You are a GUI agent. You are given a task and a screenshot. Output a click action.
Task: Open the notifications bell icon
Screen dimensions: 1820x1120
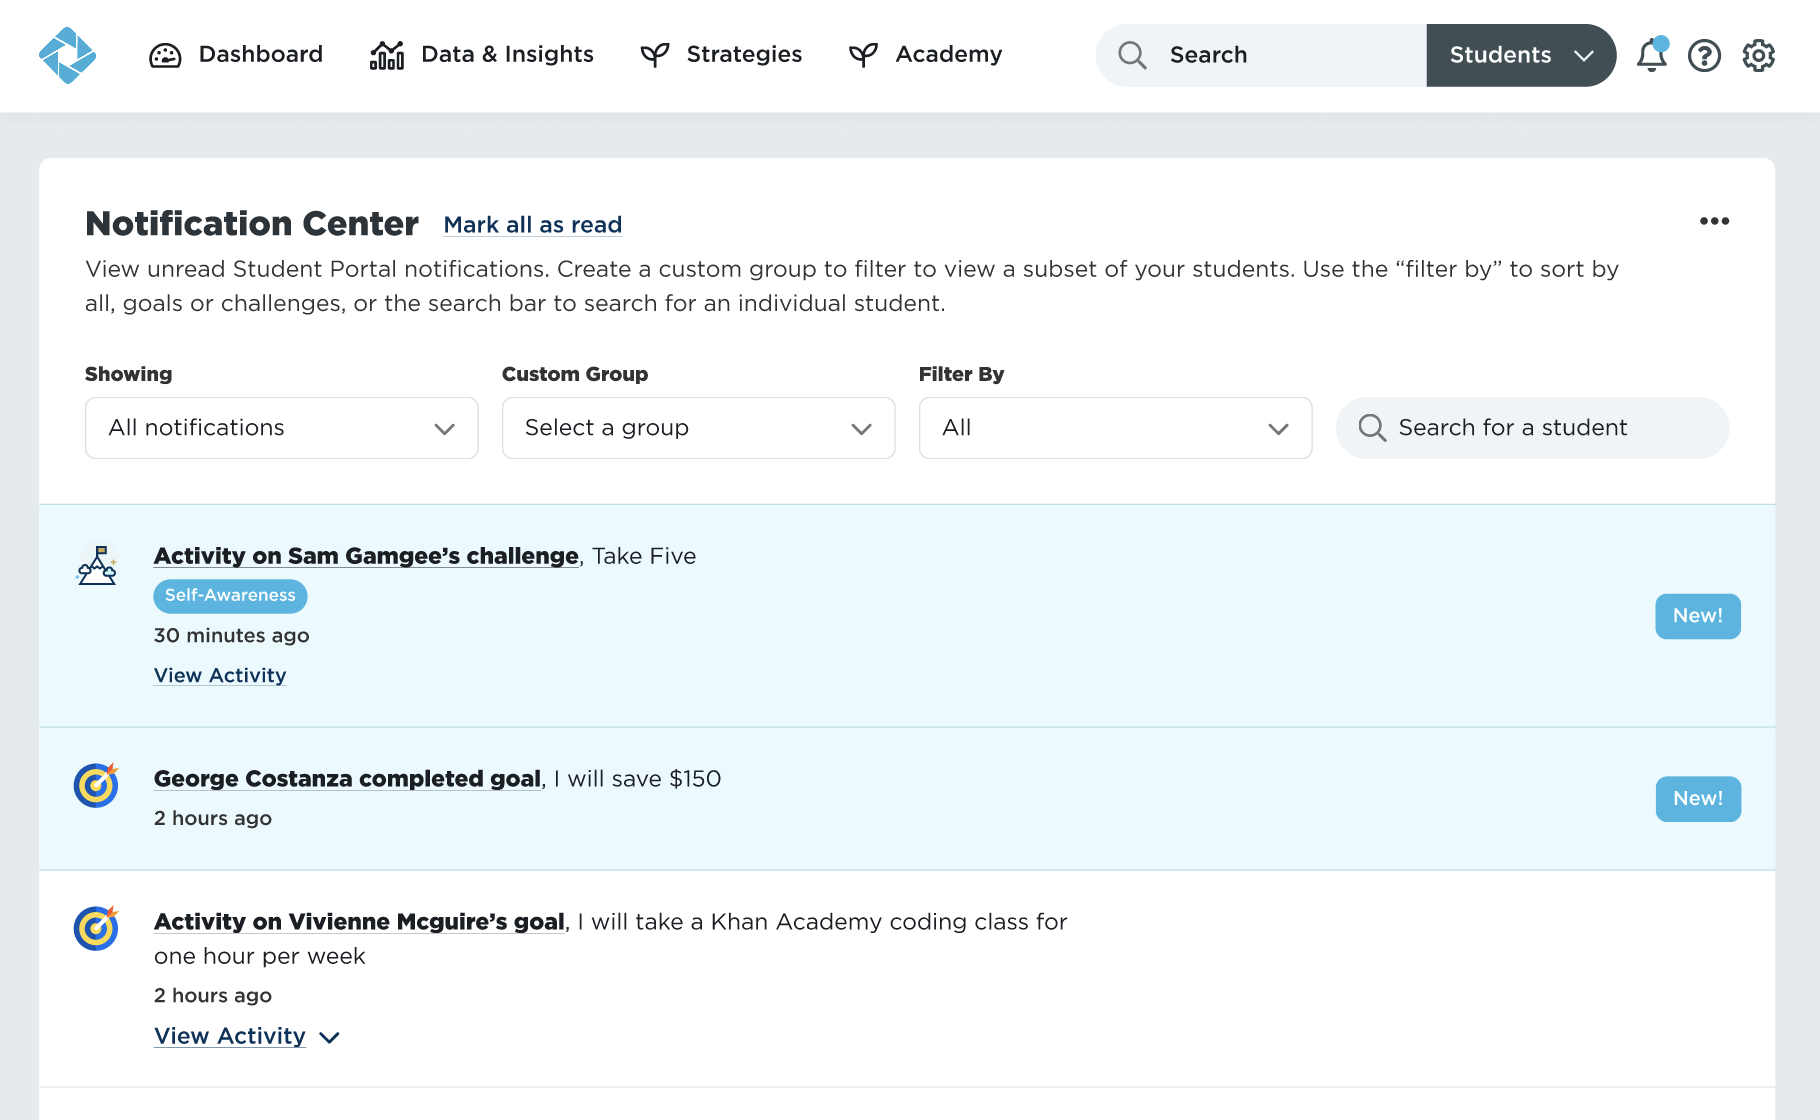pyautogui.click(x=1651, y=55)
